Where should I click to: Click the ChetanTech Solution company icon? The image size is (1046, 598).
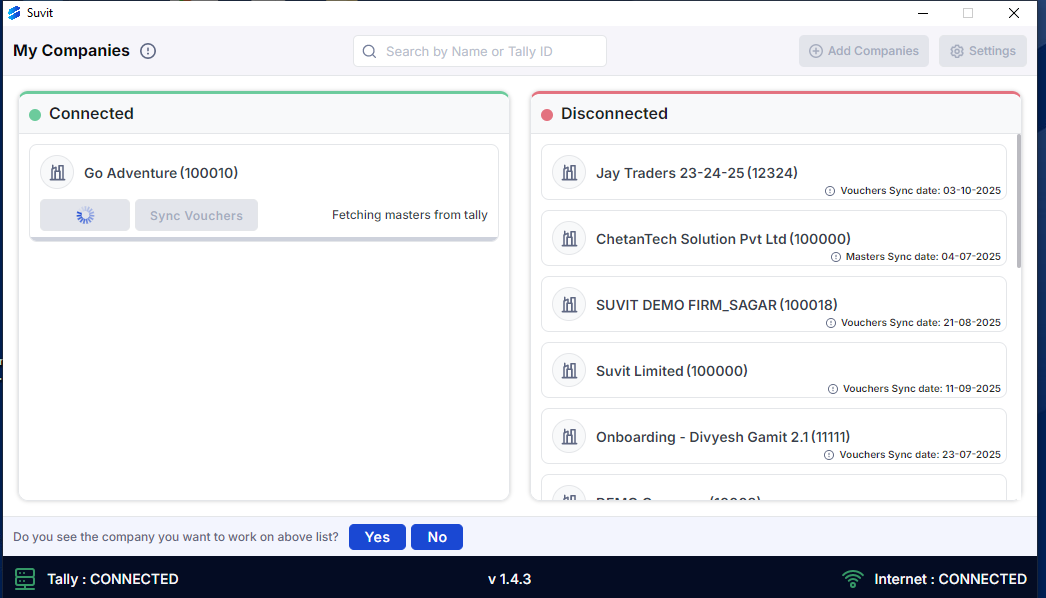(569, 238)
